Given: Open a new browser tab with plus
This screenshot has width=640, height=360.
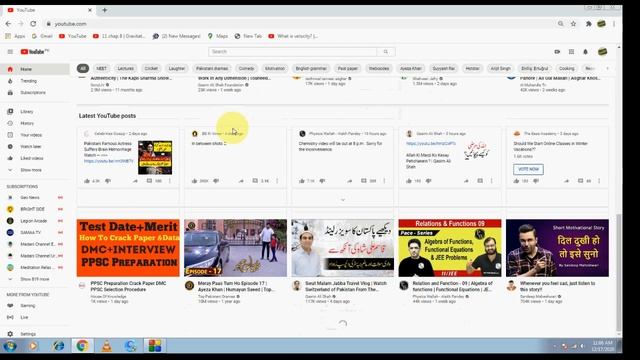Looking at the screenshot, I should 104,10.
